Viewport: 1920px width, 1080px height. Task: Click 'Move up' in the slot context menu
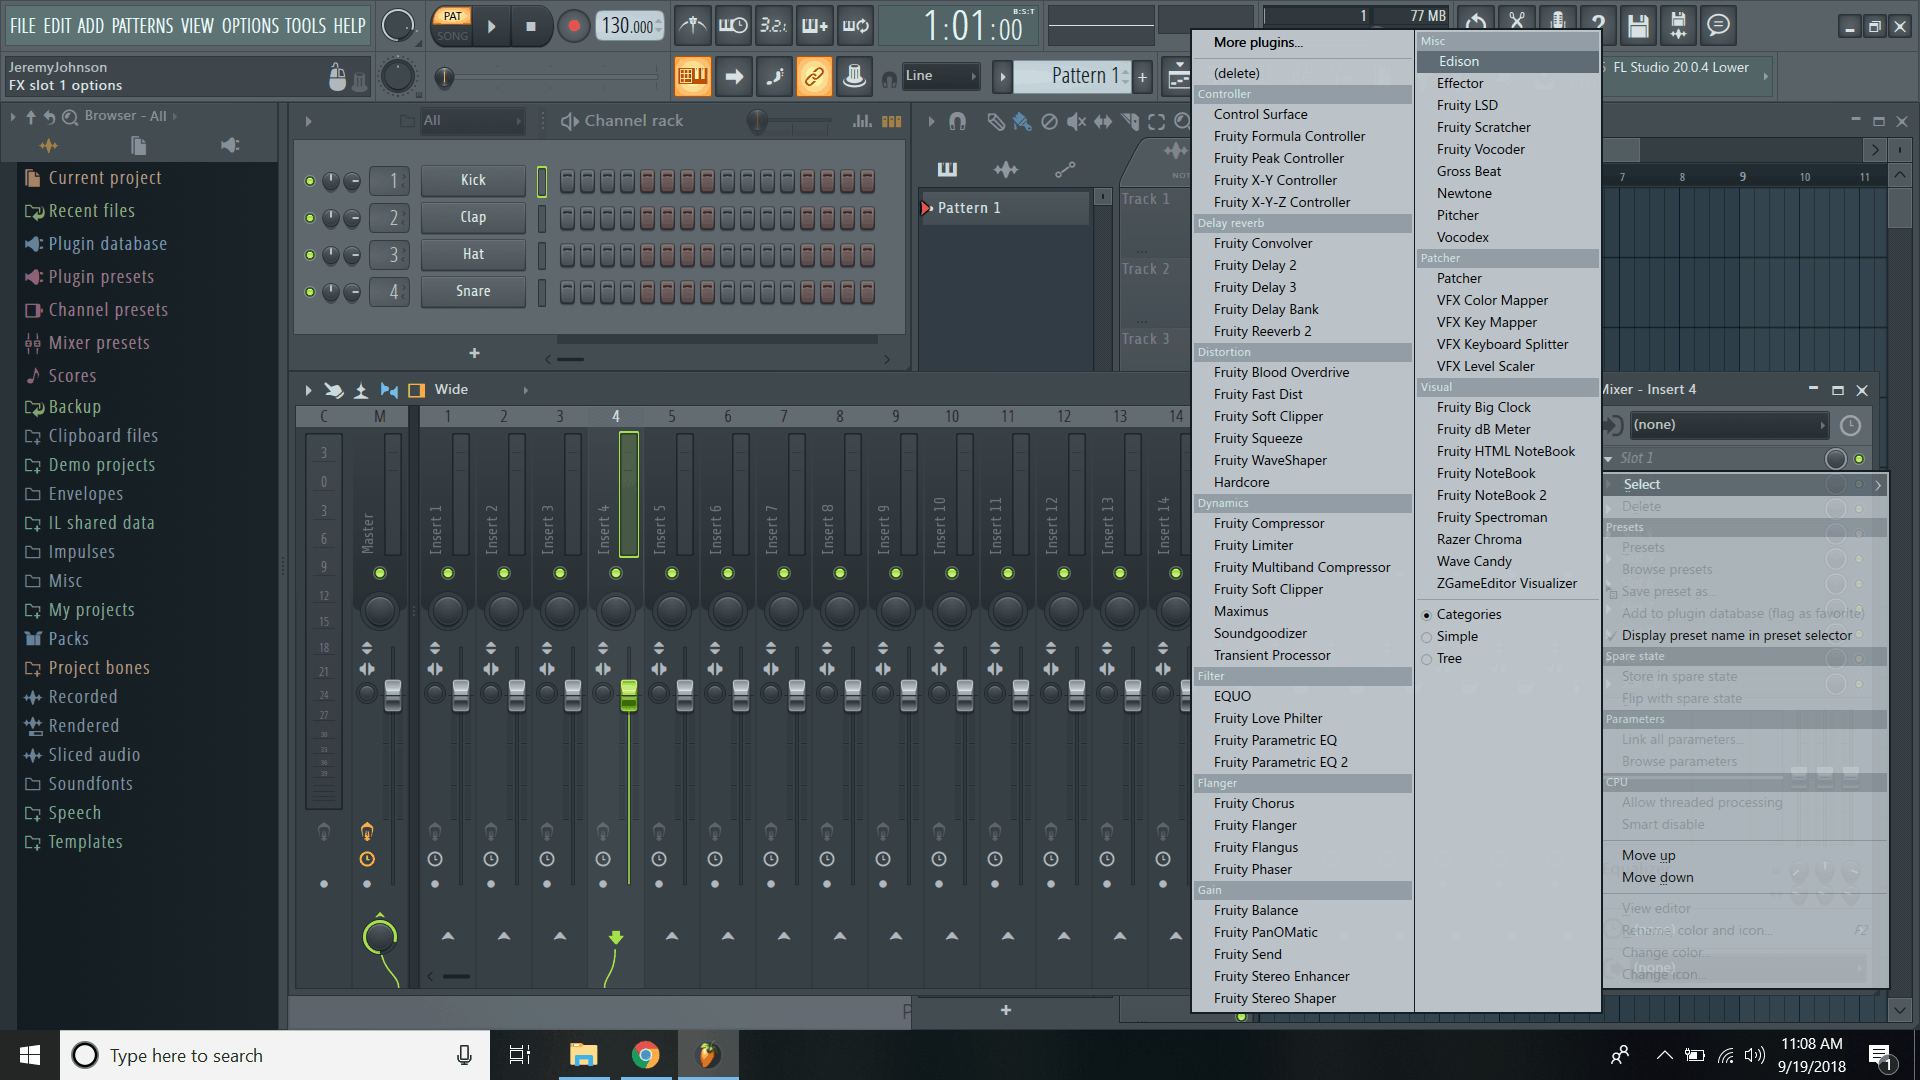(1648, 855)
